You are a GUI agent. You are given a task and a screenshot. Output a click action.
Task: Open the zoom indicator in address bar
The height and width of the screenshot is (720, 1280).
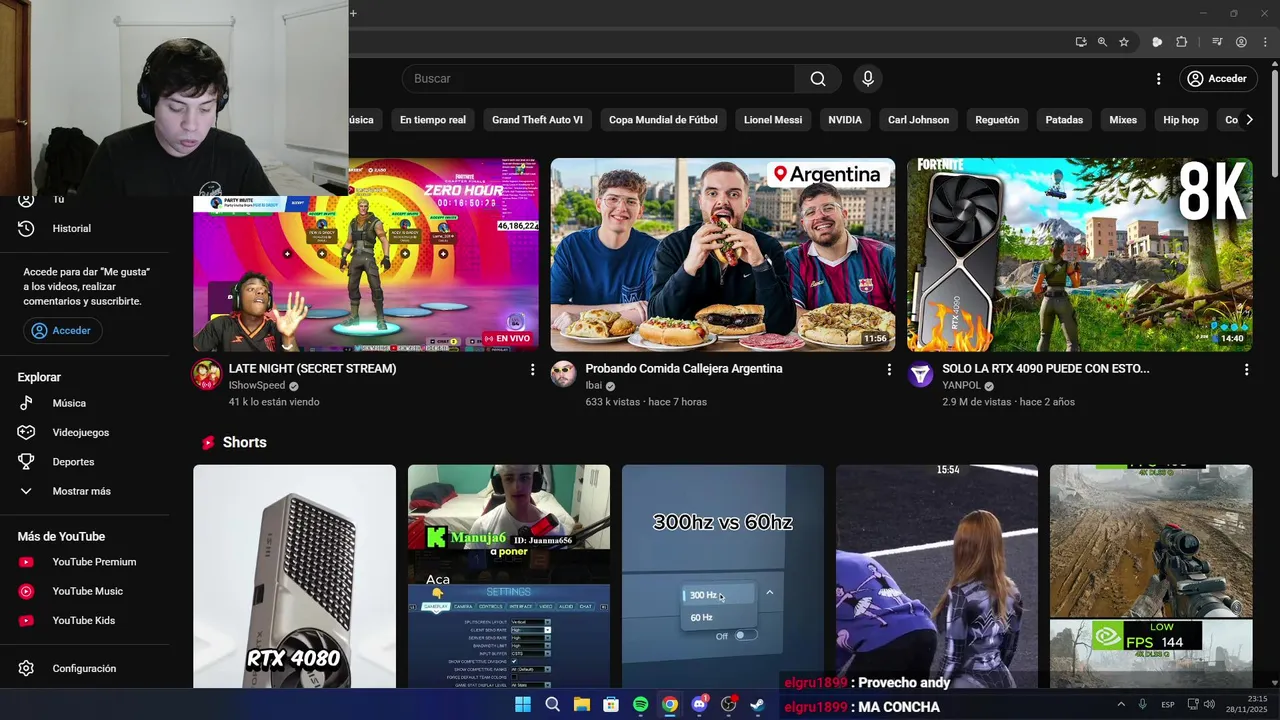pos(1102,42)
